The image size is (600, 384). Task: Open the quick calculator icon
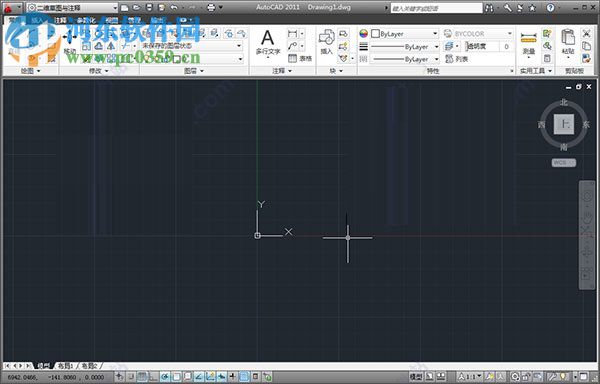pyautogui.click(x=547, y=59)
